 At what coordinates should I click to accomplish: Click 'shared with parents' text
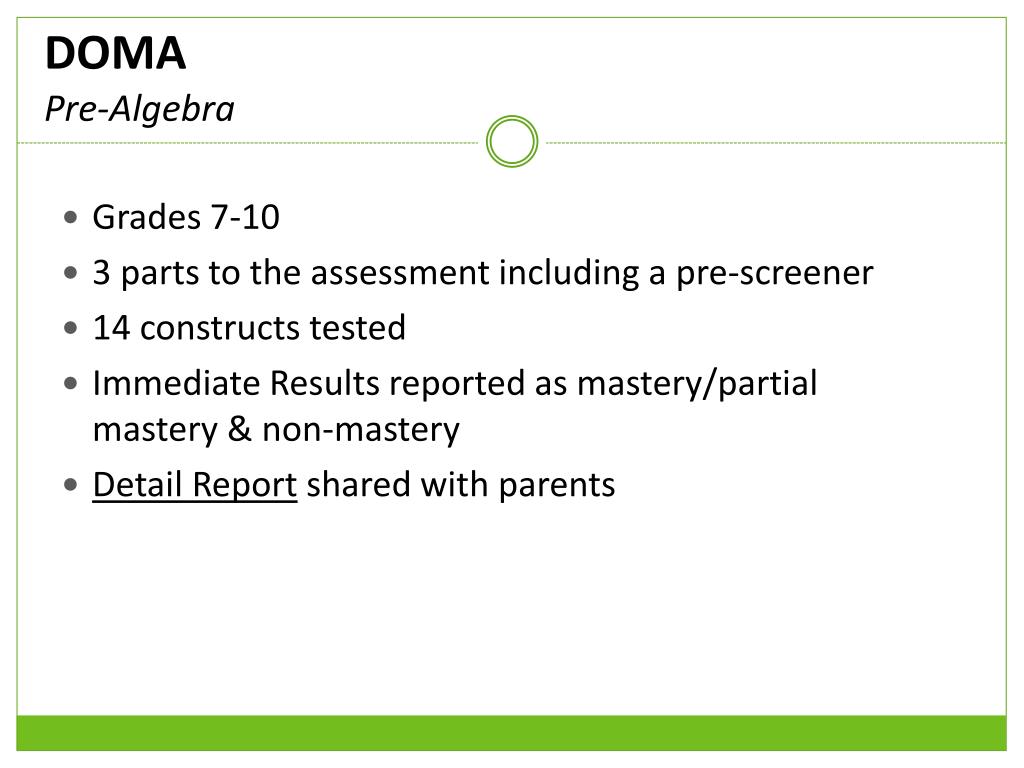click(460, 485)
